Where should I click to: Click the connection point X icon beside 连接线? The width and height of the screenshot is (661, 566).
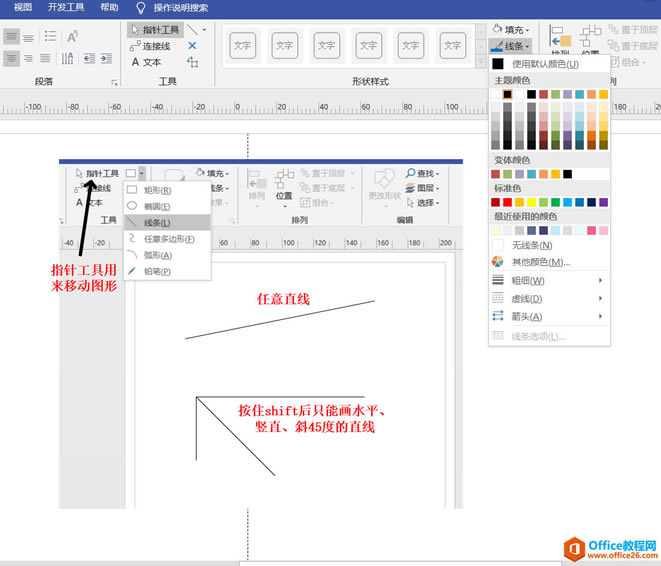[x=192, y=46]
